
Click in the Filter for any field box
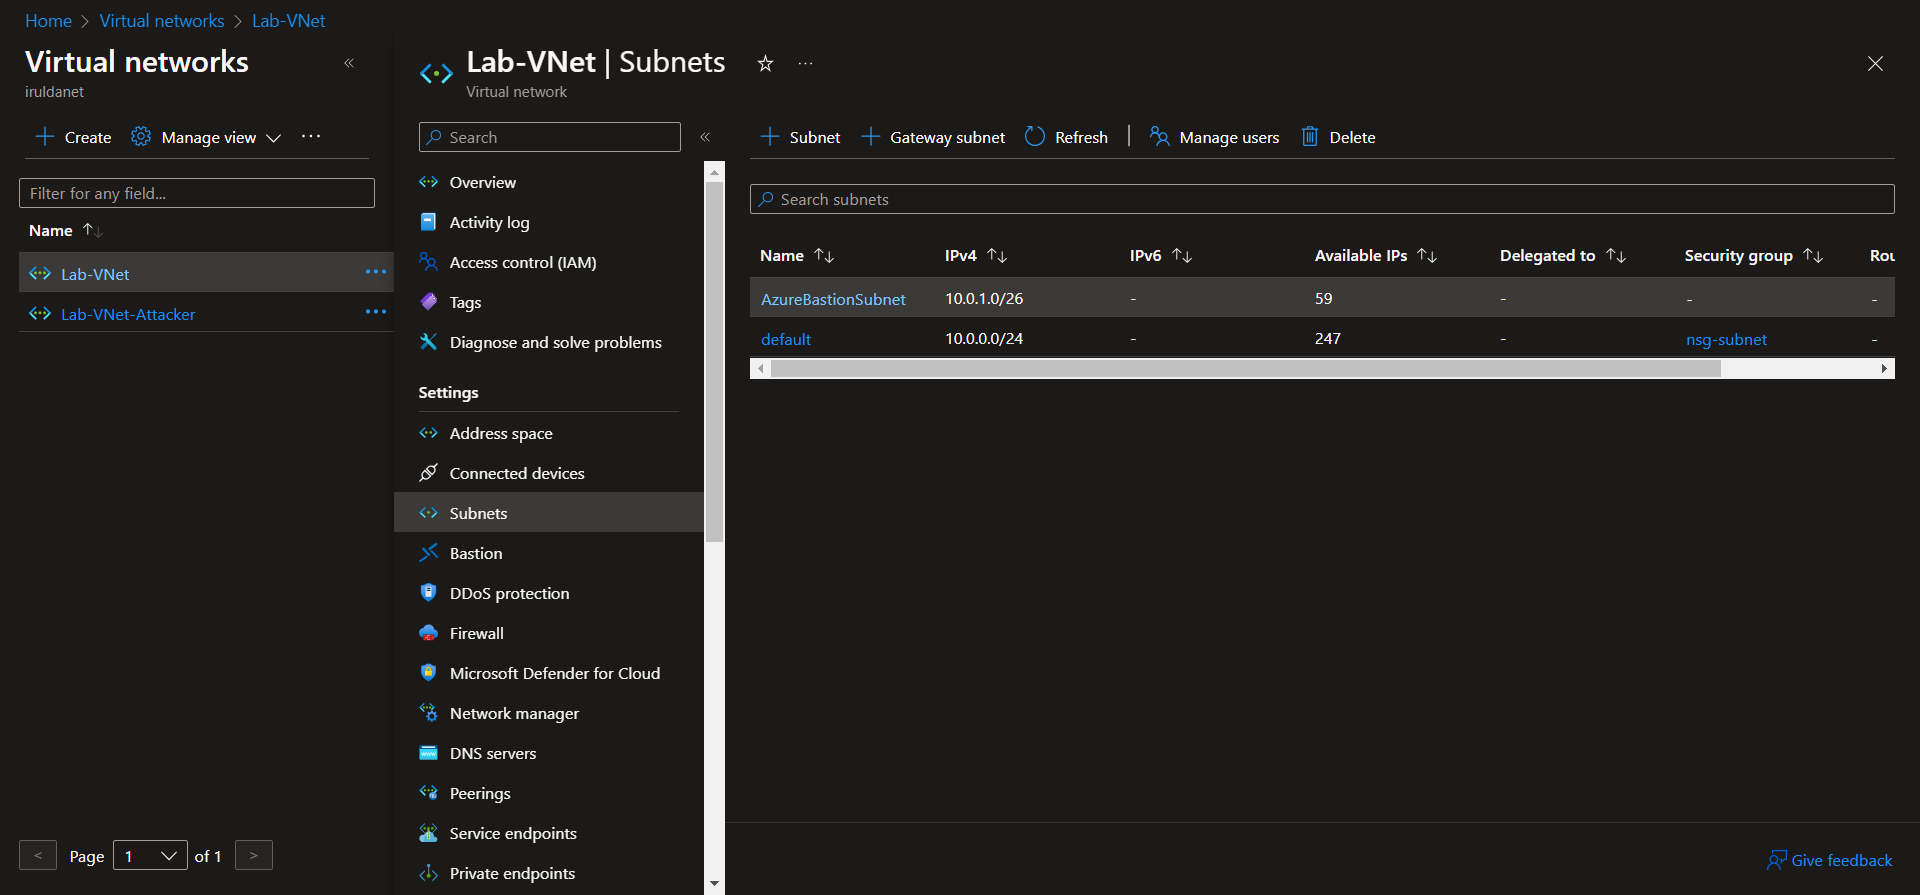point(197,193)
